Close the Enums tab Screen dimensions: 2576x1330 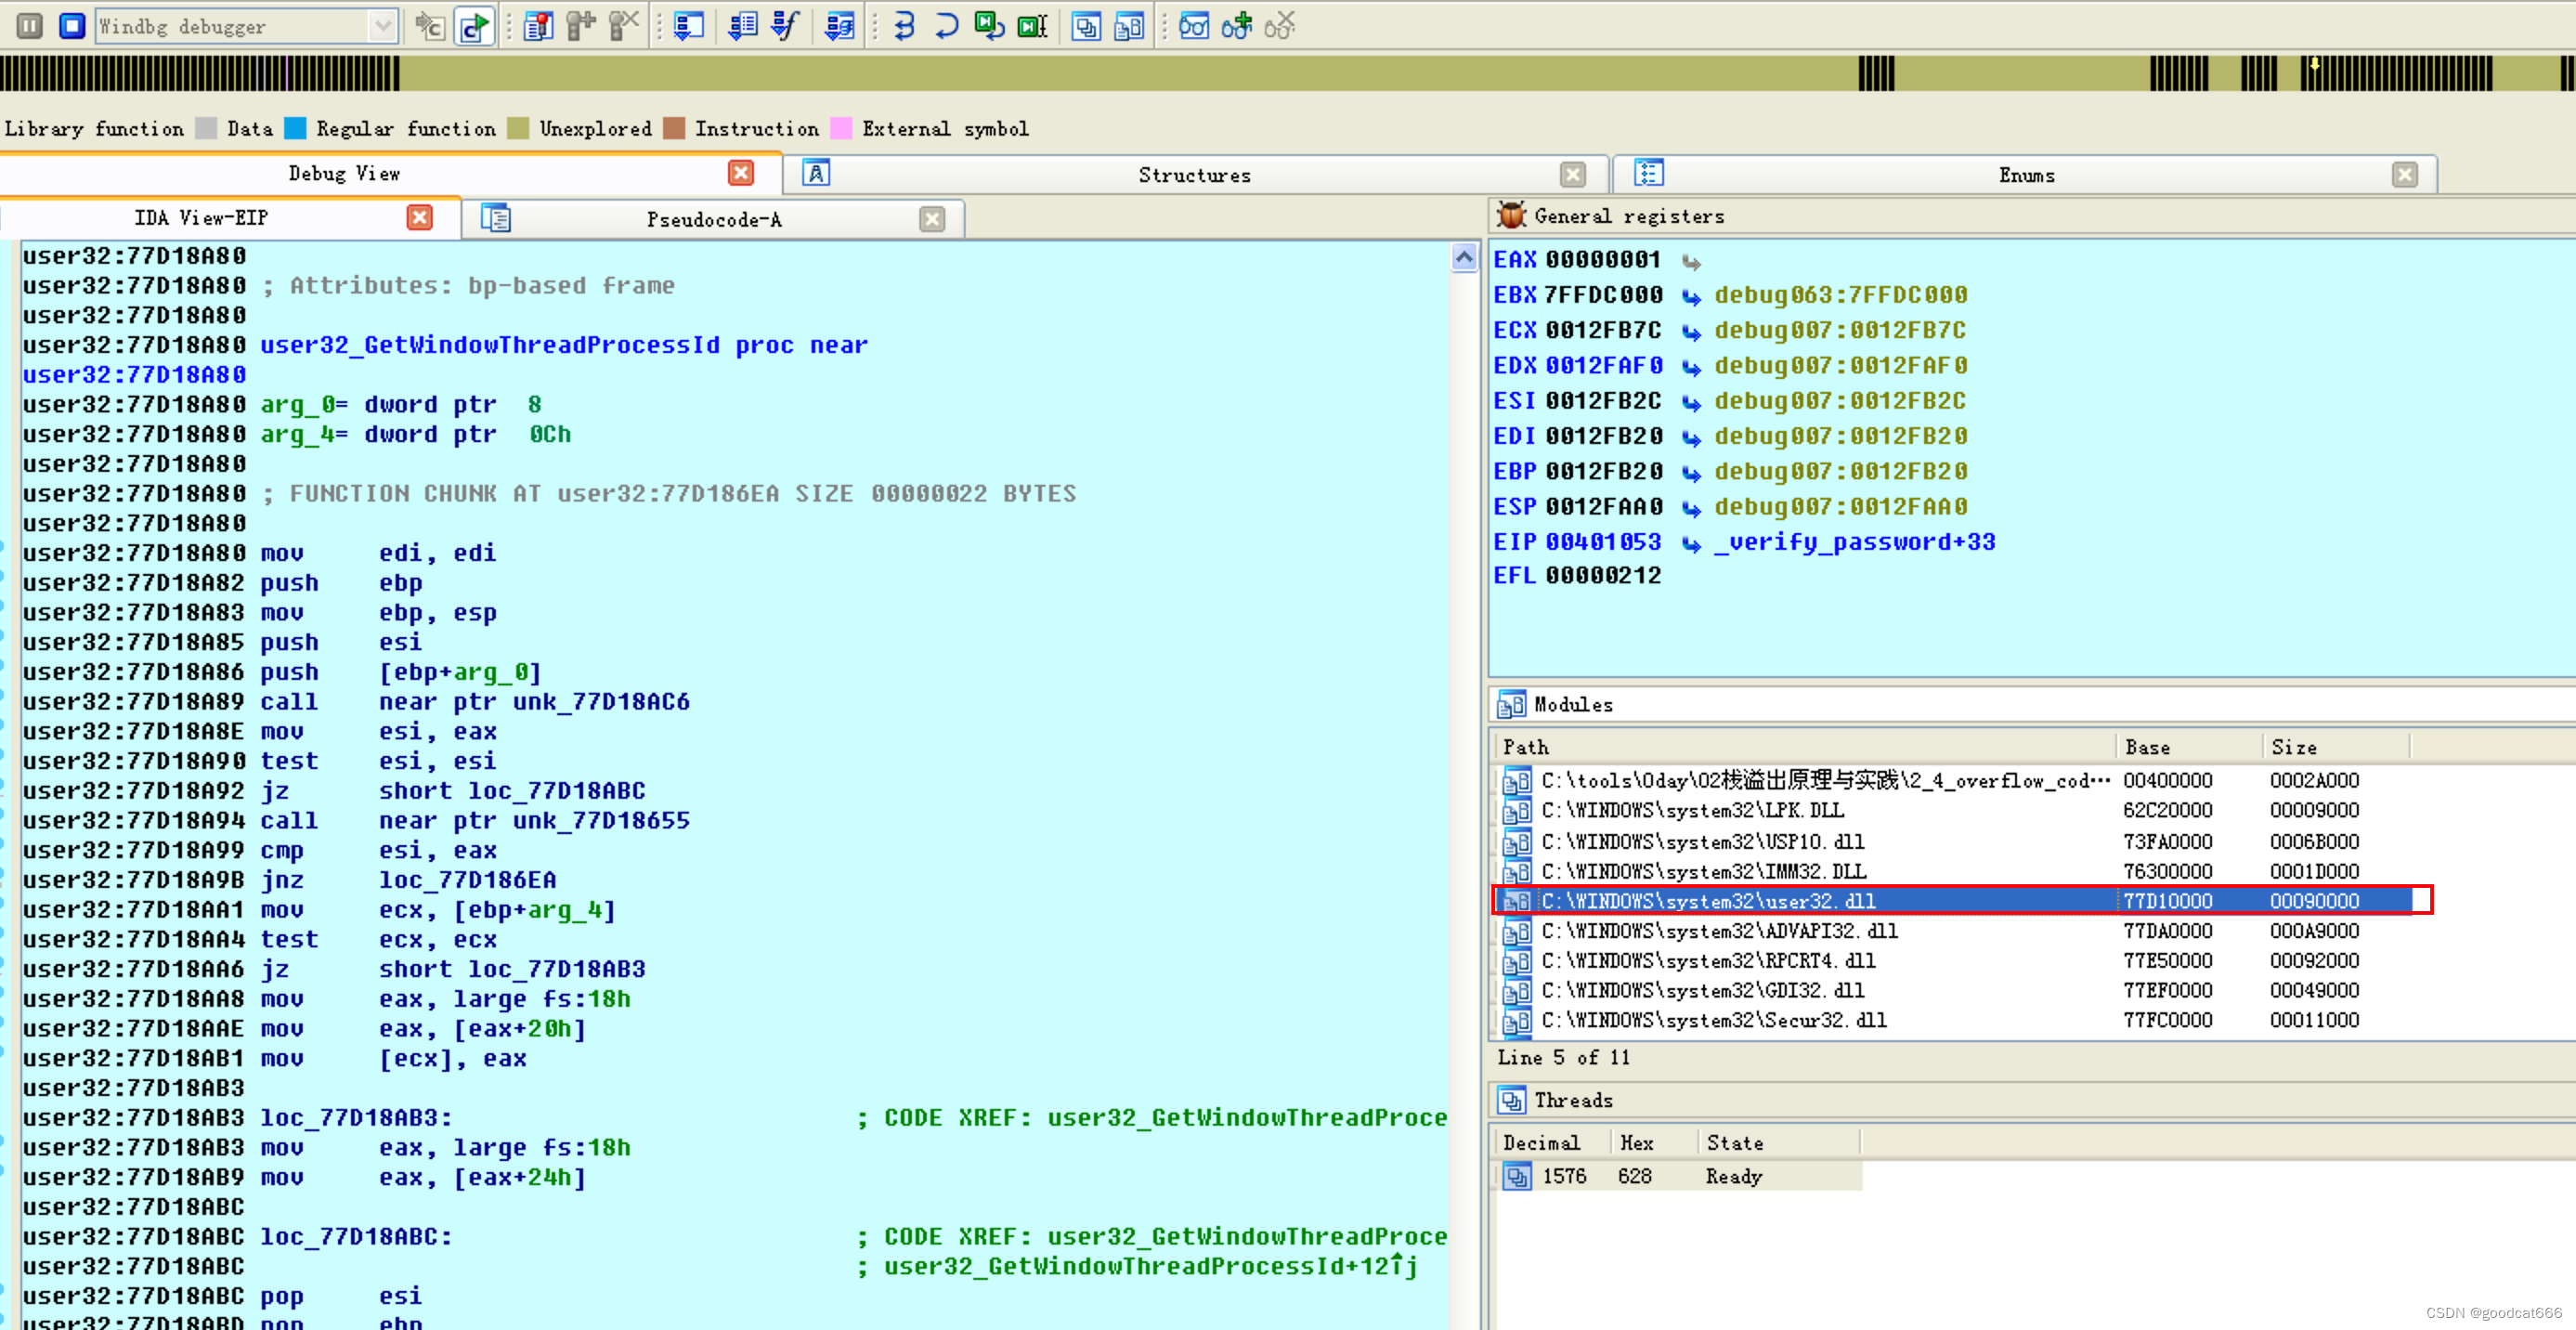tap(2405, 175)
